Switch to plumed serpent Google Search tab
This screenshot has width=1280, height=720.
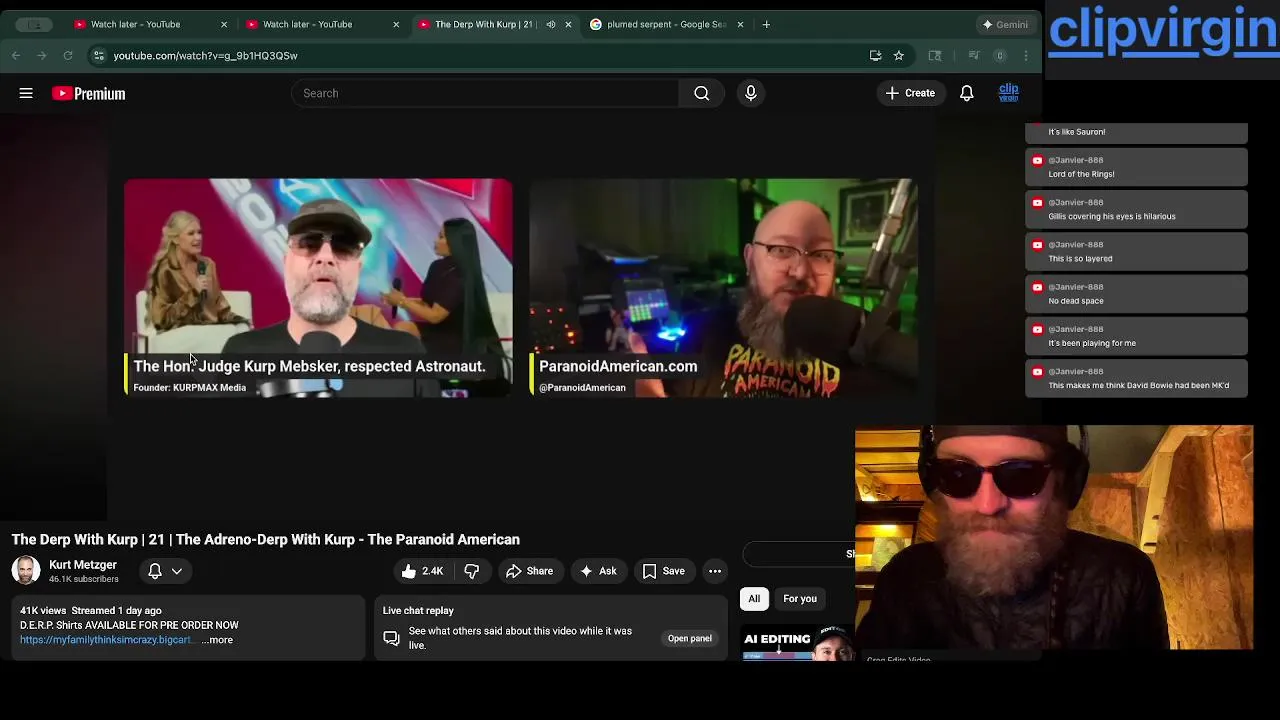coord(667,24)
